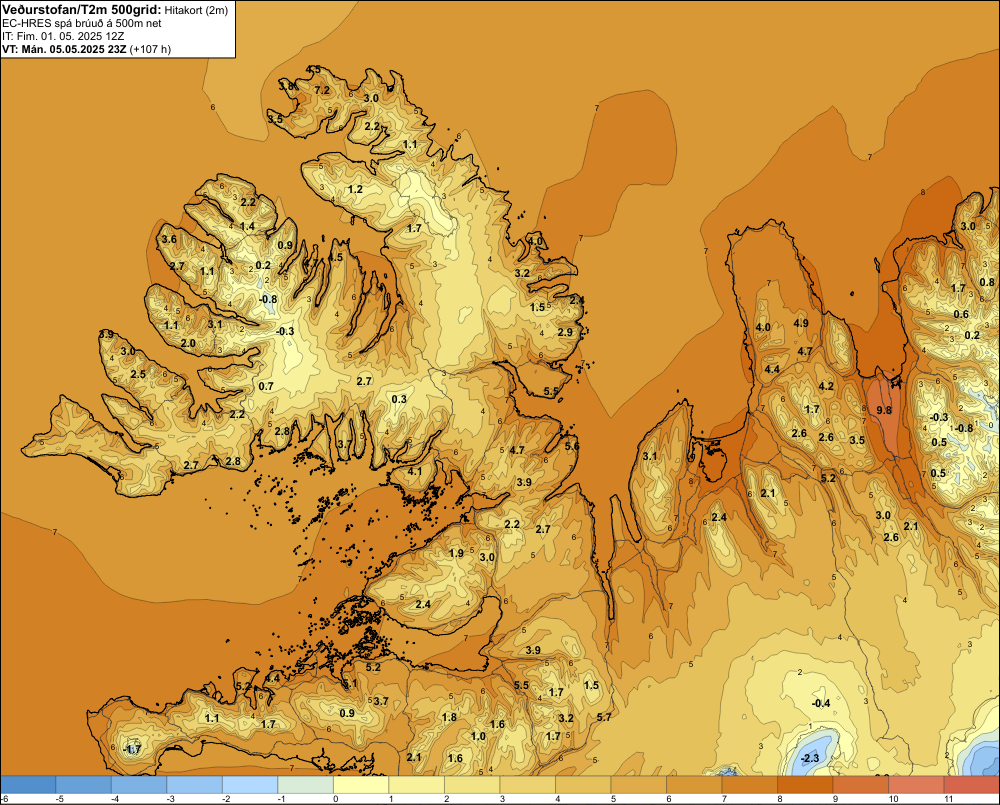This screenshot has height=805, width=1000.
Task: Click the line 'EC-HRES spá brúuð á 500m net'
Action: pos(82,23)
